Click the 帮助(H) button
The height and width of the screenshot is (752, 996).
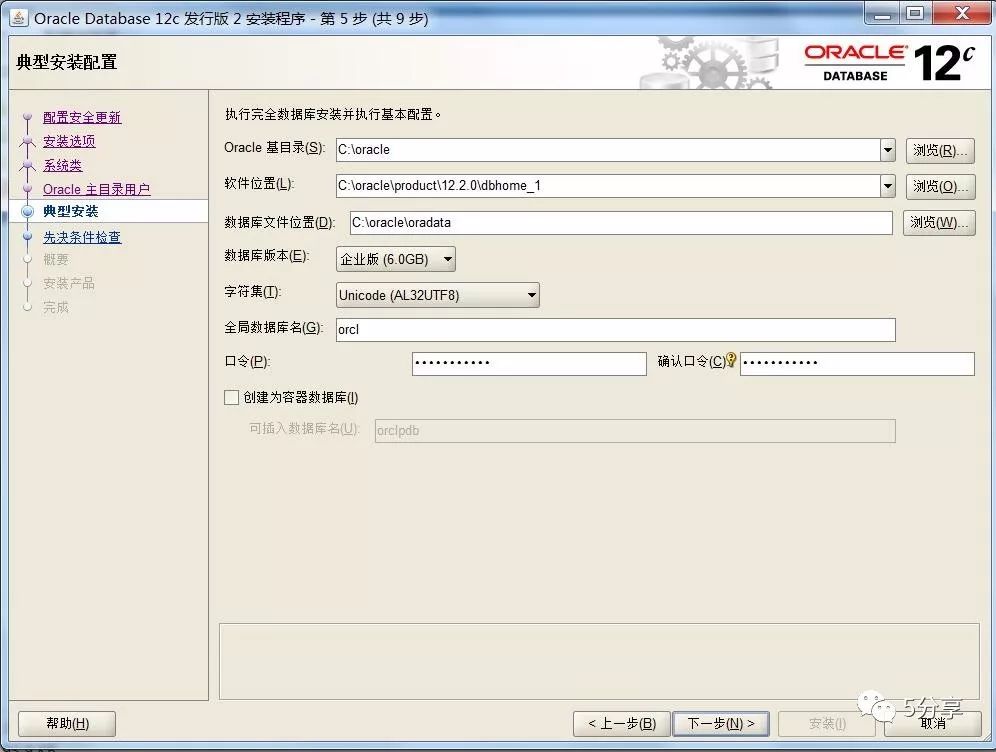tap(67, 723)
